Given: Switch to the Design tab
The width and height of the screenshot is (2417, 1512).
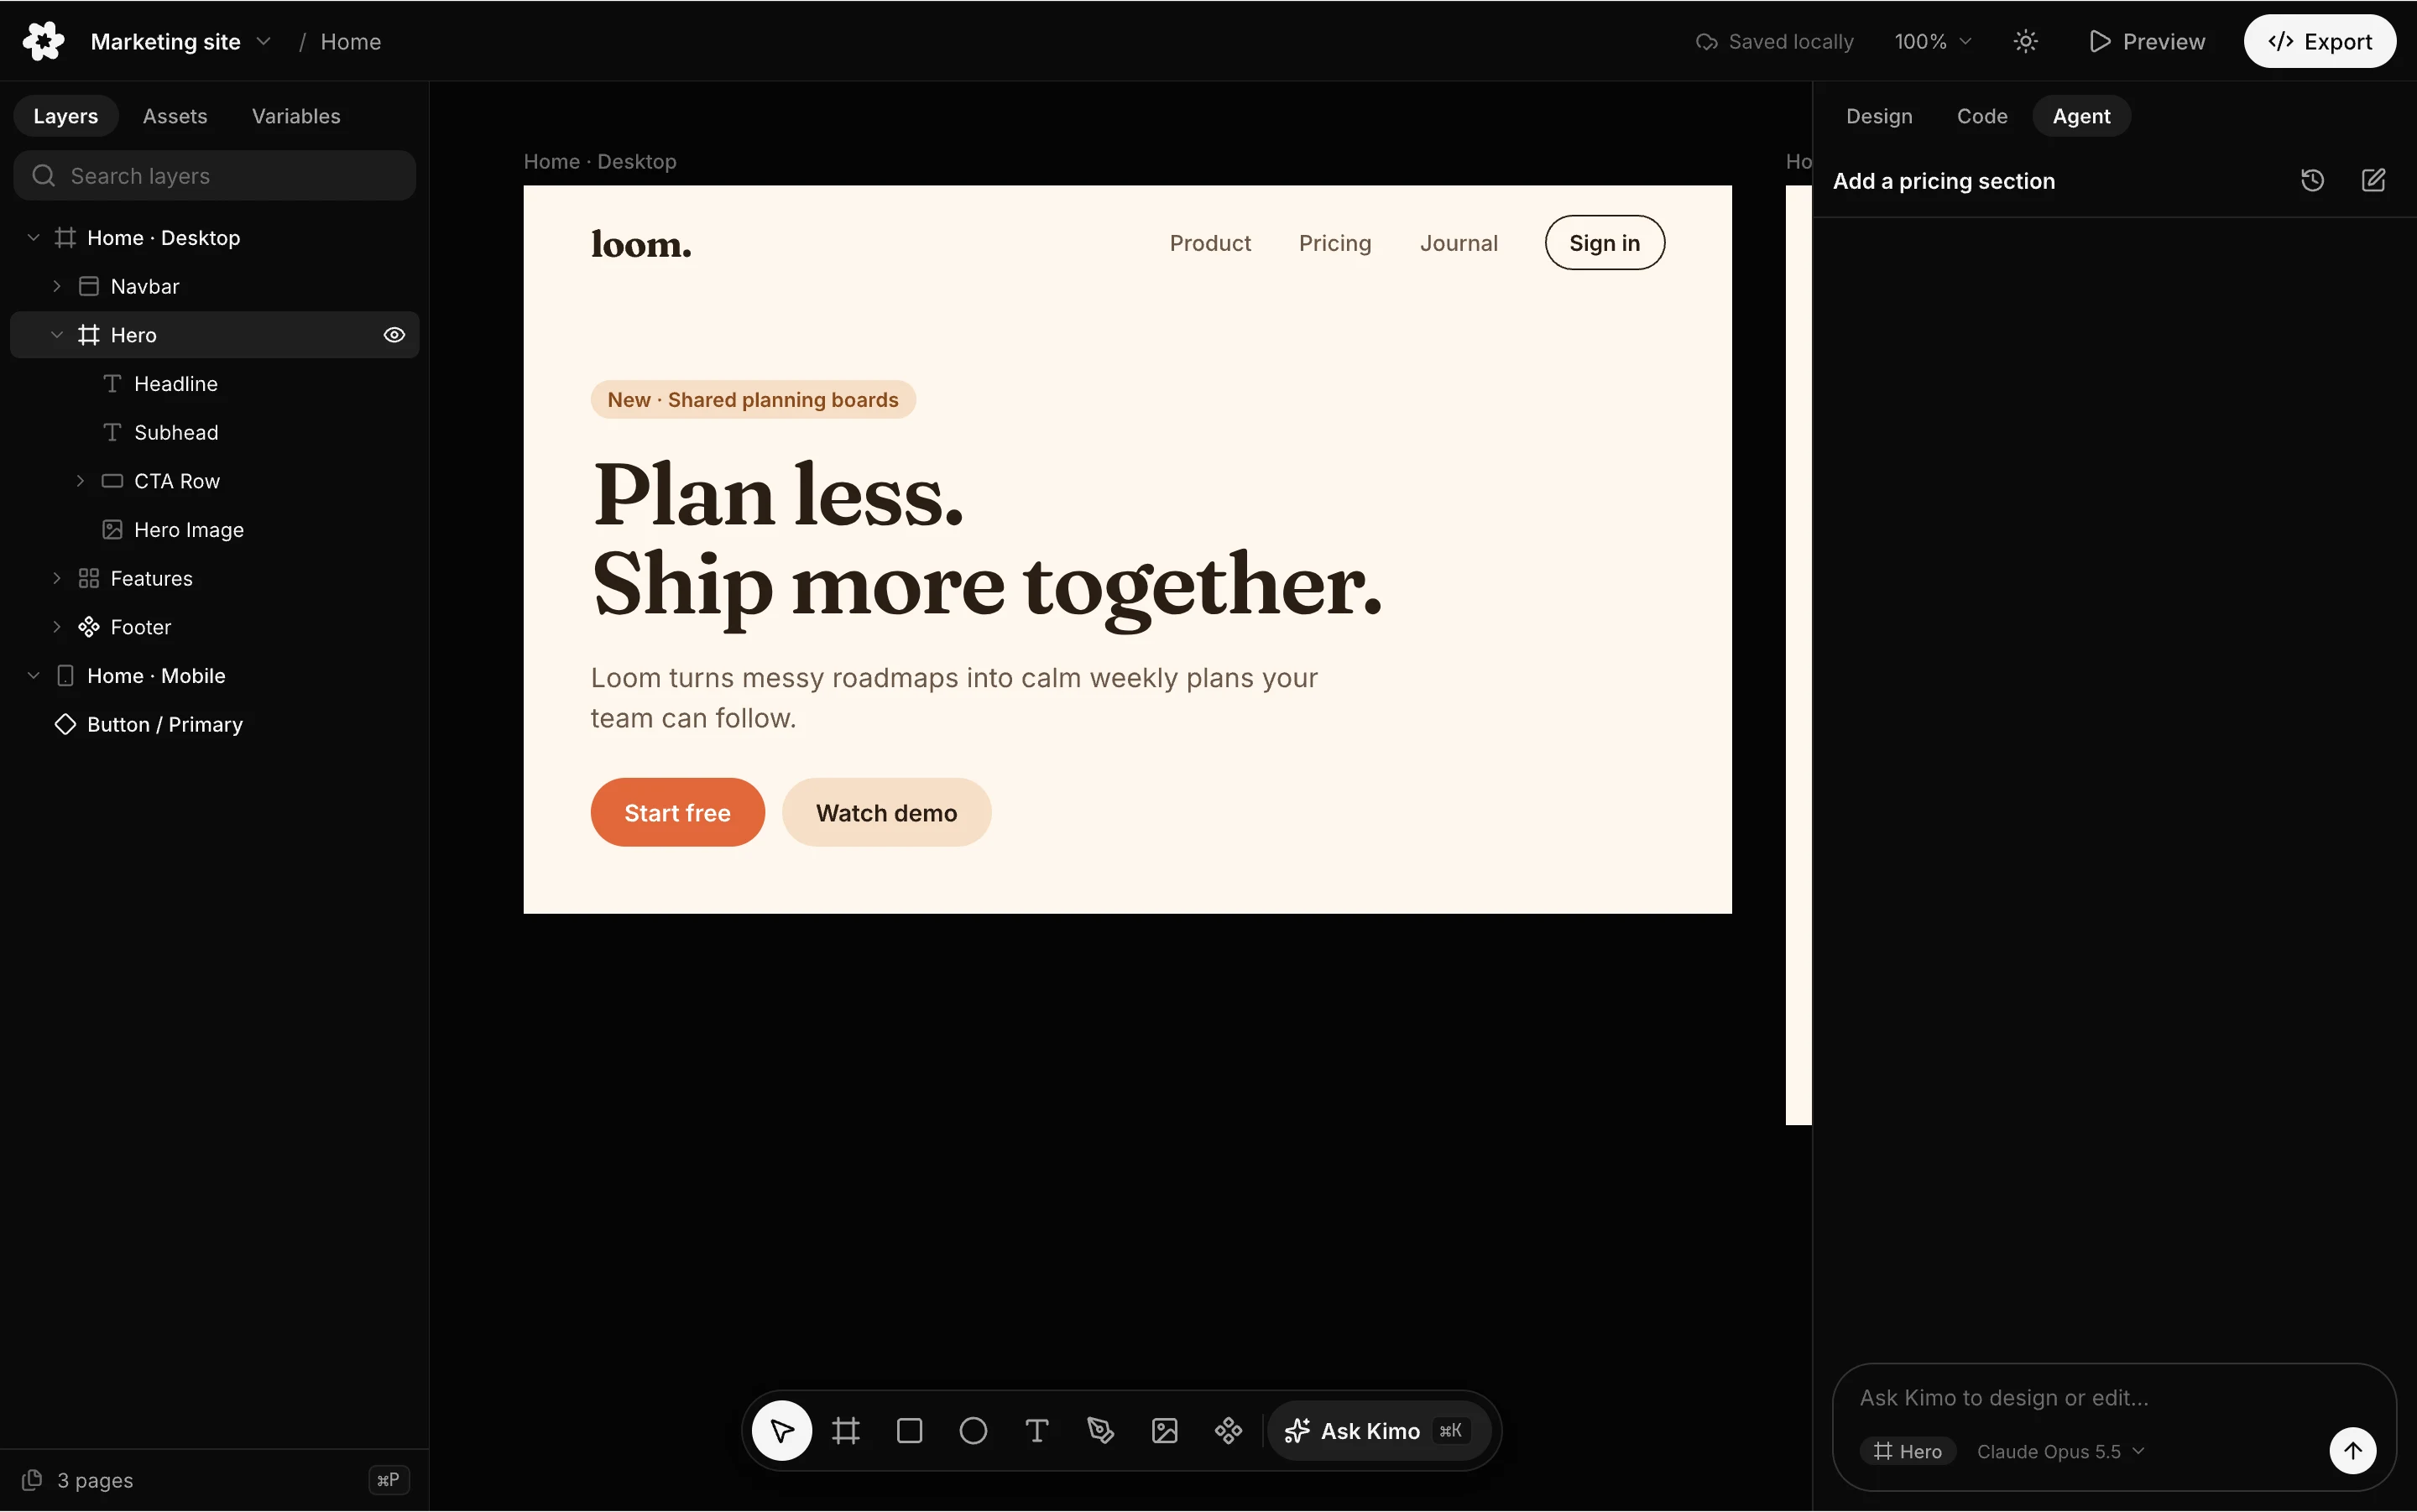Looking at the screenshot, I should [1879, 116].
